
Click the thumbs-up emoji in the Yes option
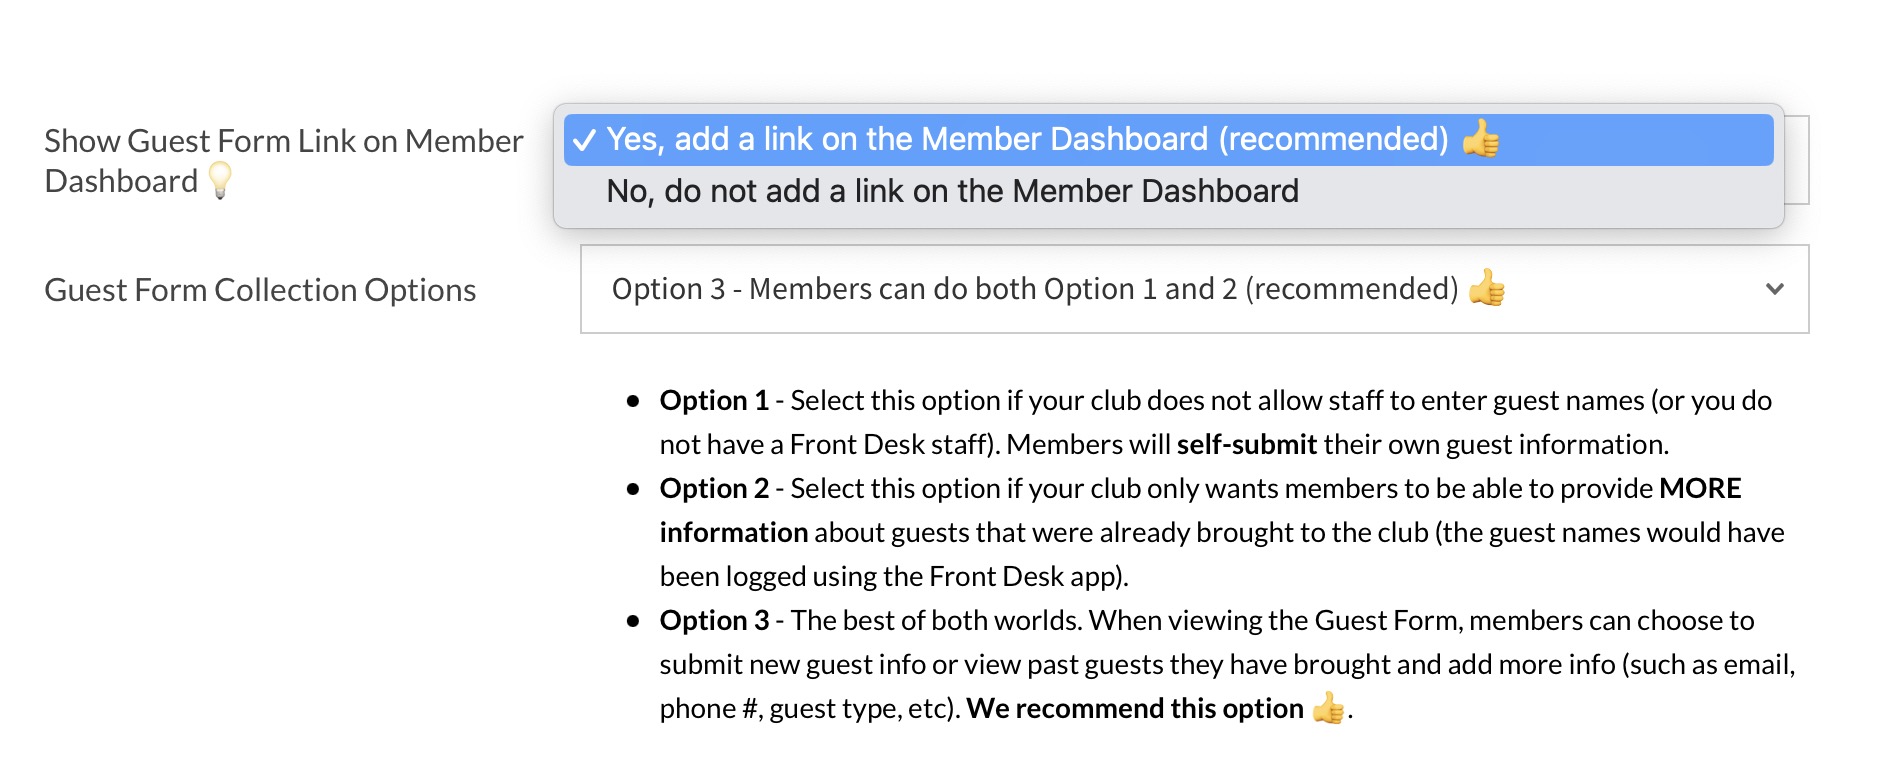tap(1480, 139)
